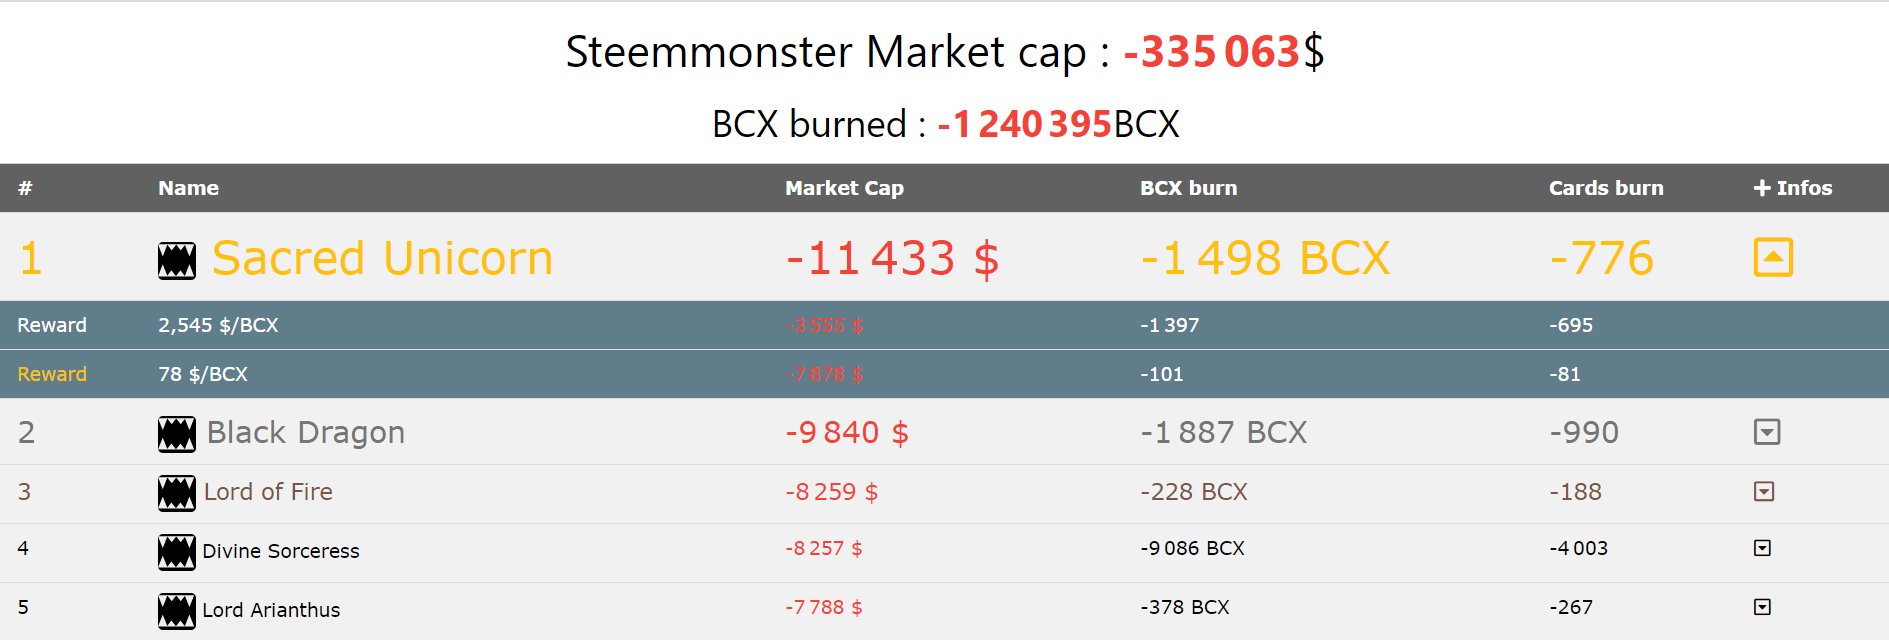The image size is (1889, 640).
Task: Click the red BCX burned total value
Action: pyautogui.click(x=1022, y=124)
